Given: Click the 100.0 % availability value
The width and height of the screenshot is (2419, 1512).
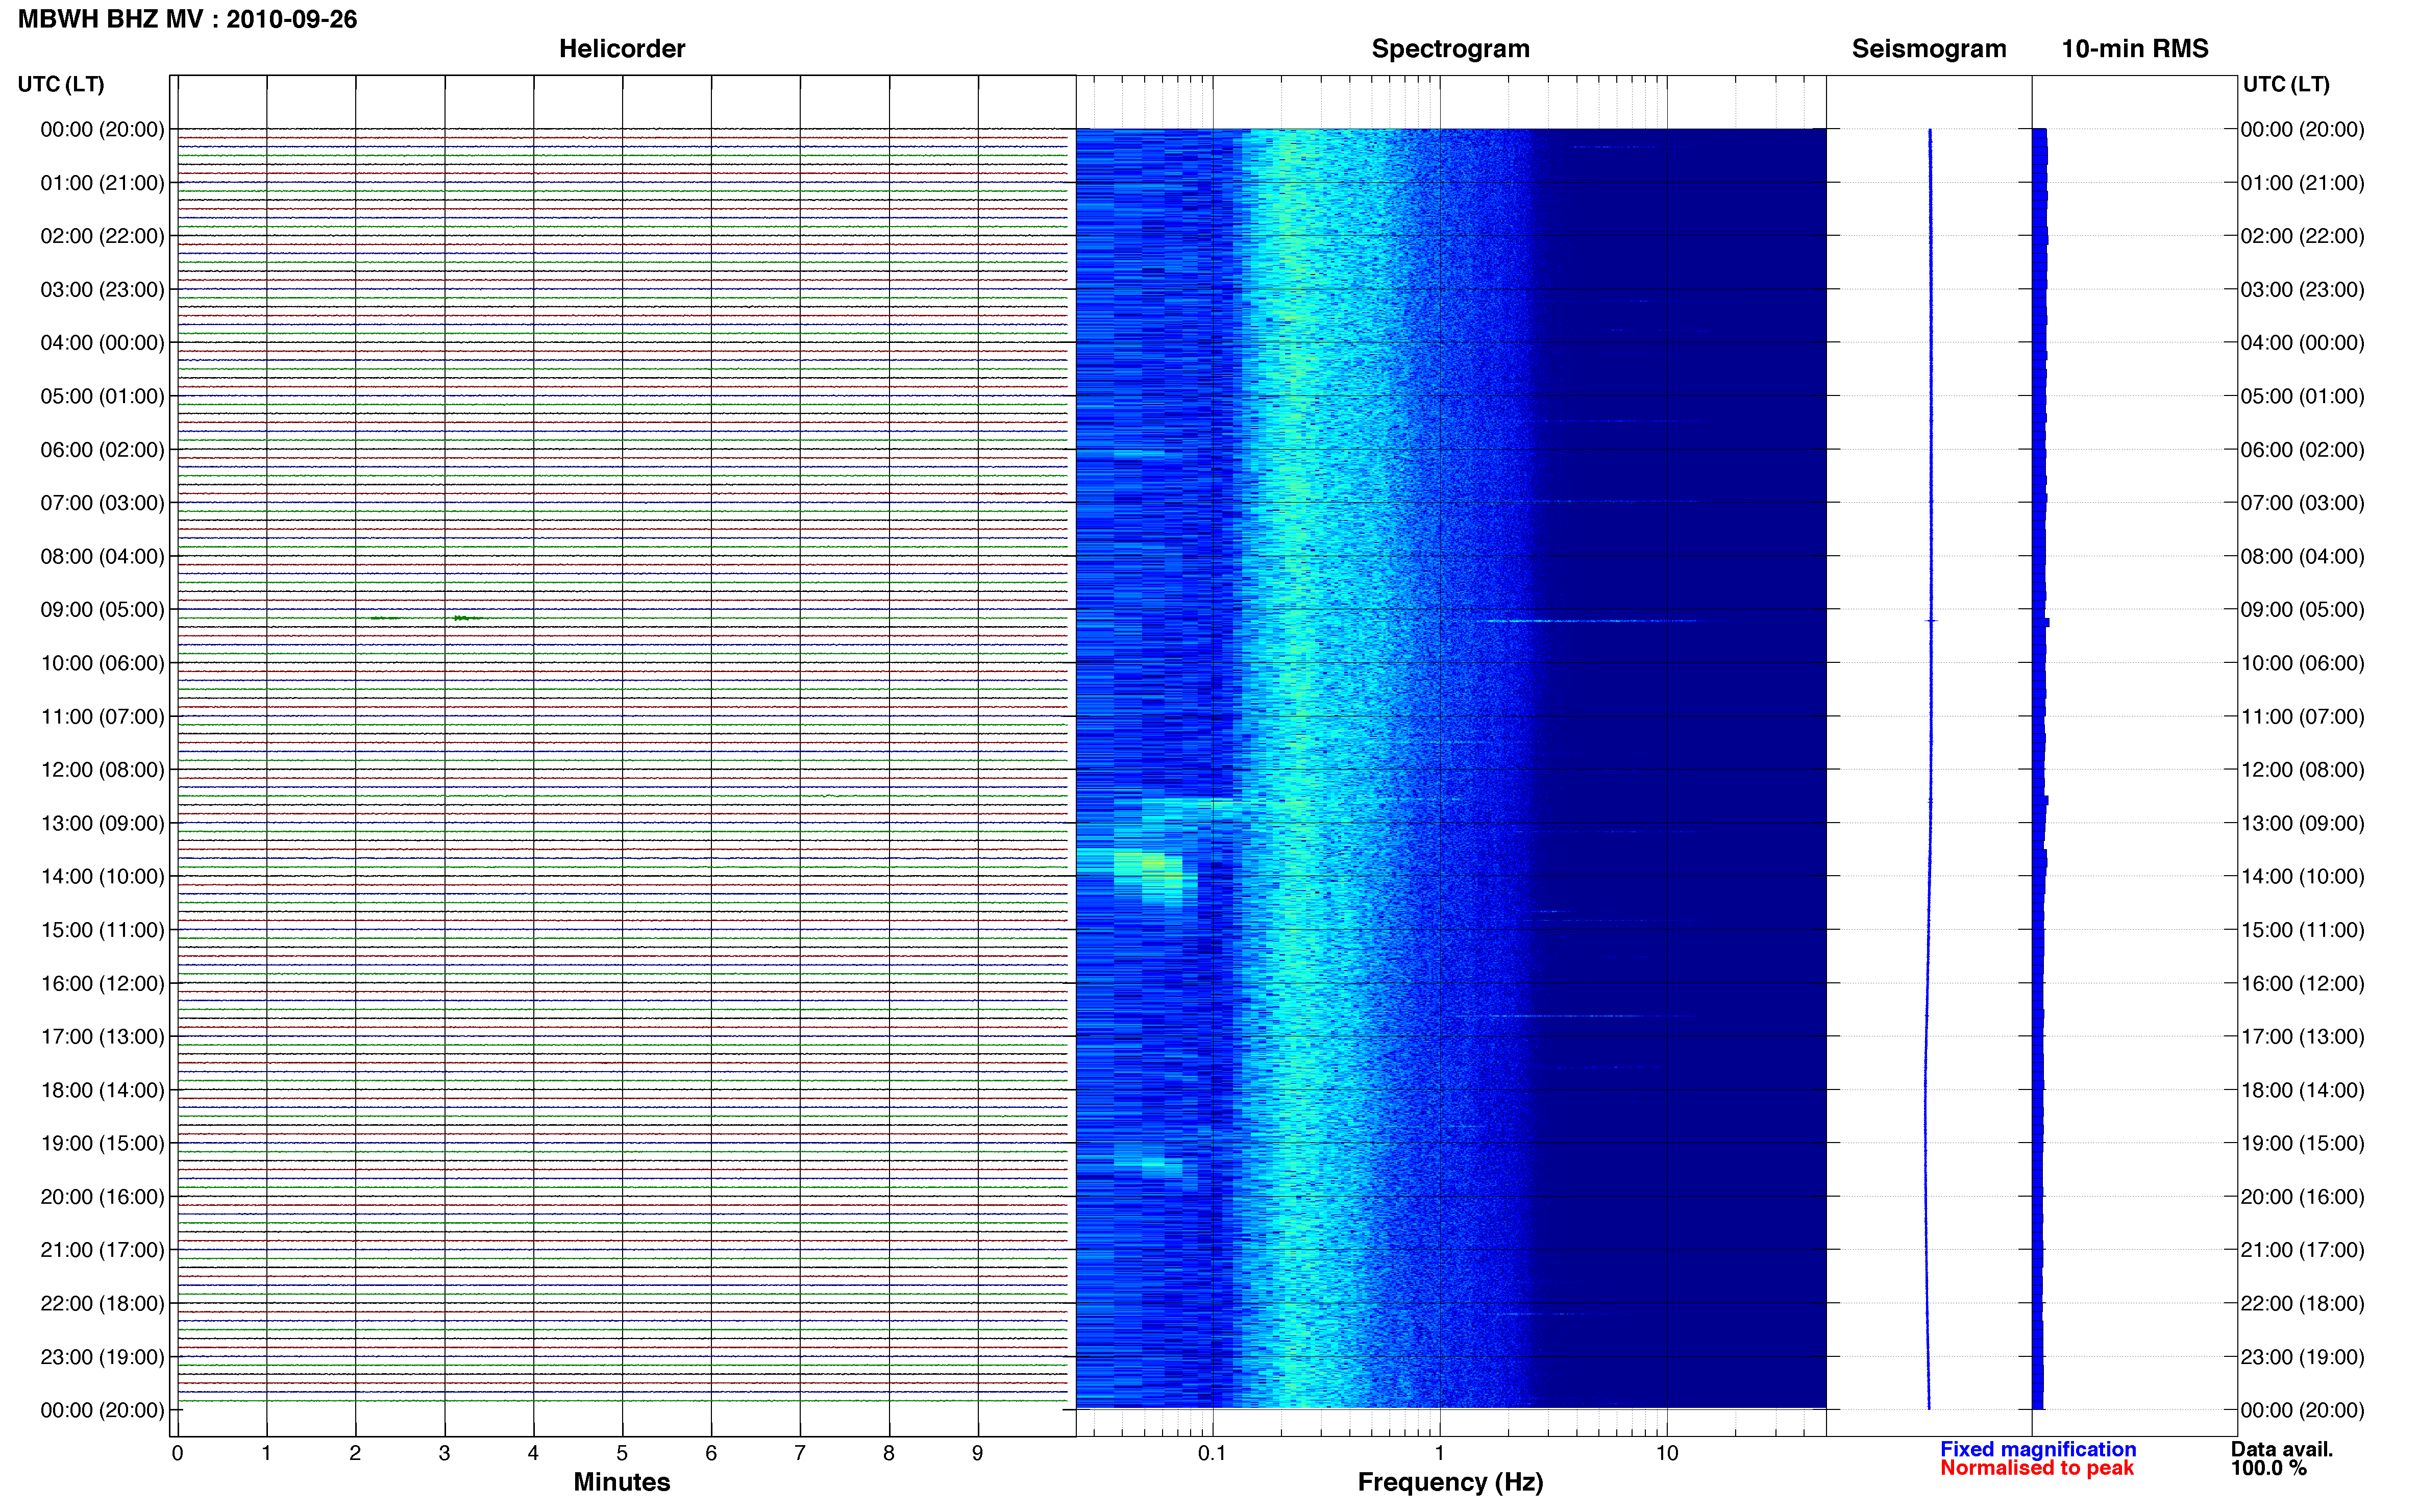Looking at the screenshot, I should tap(2268, 1468).
